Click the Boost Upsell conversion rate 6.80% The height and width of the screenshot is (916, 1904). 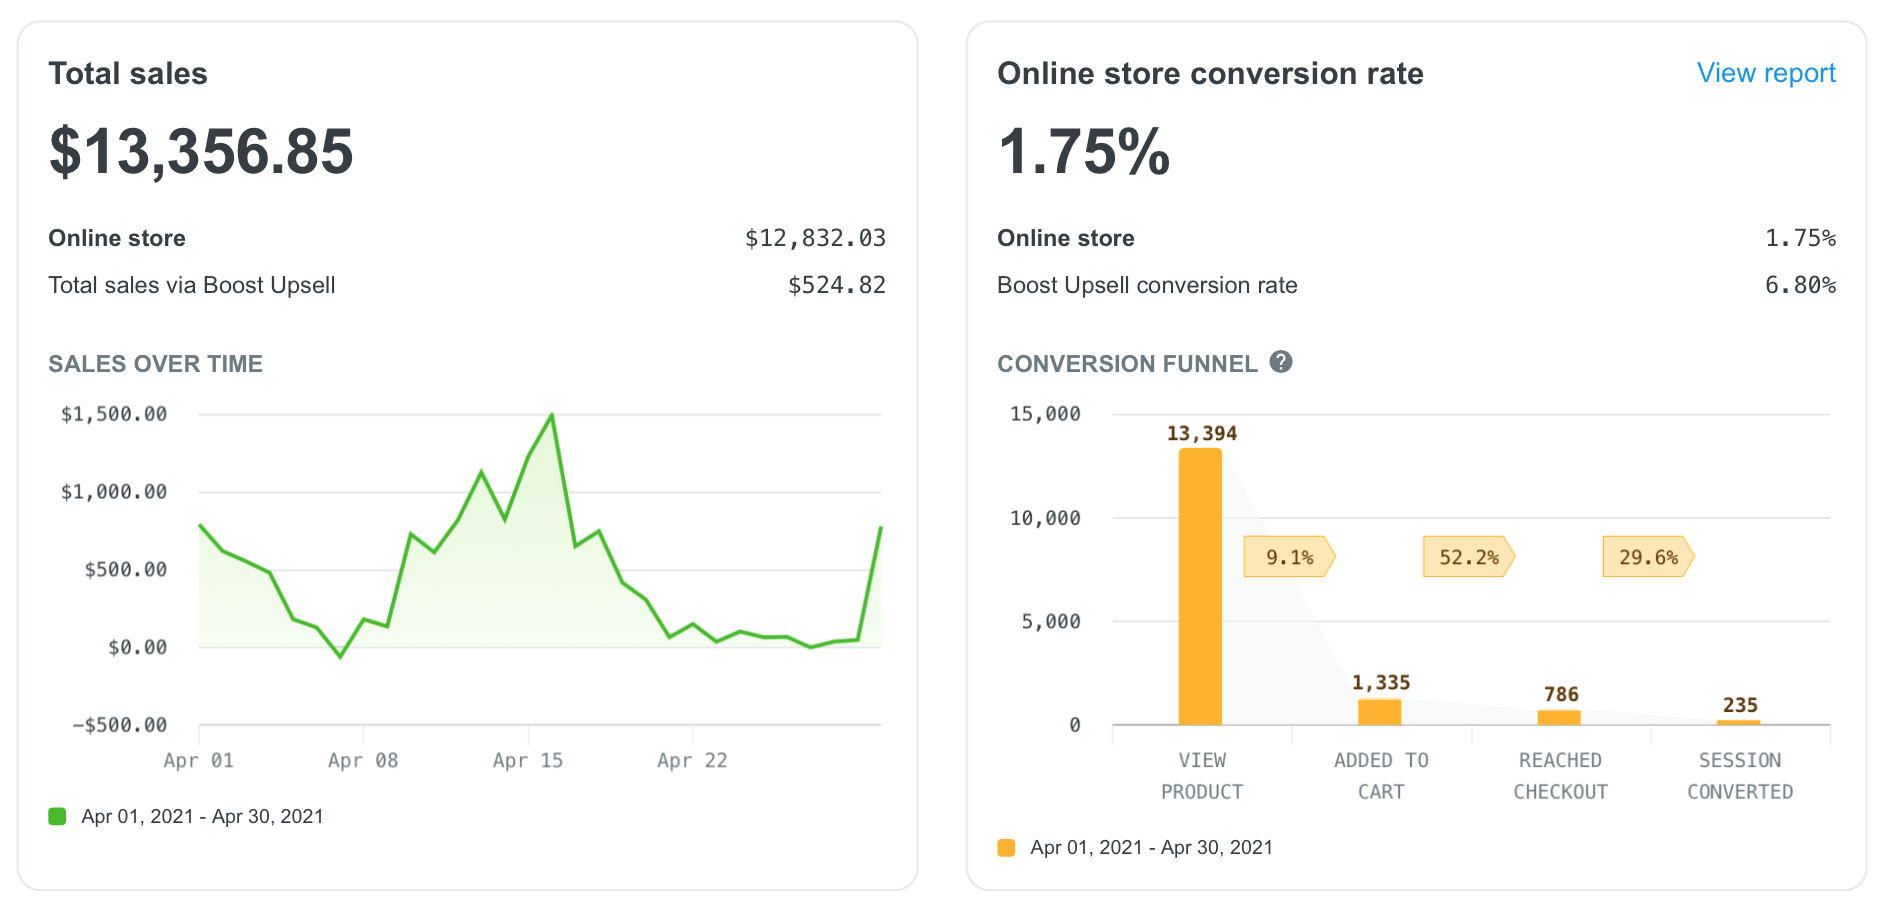point(1800,285)
